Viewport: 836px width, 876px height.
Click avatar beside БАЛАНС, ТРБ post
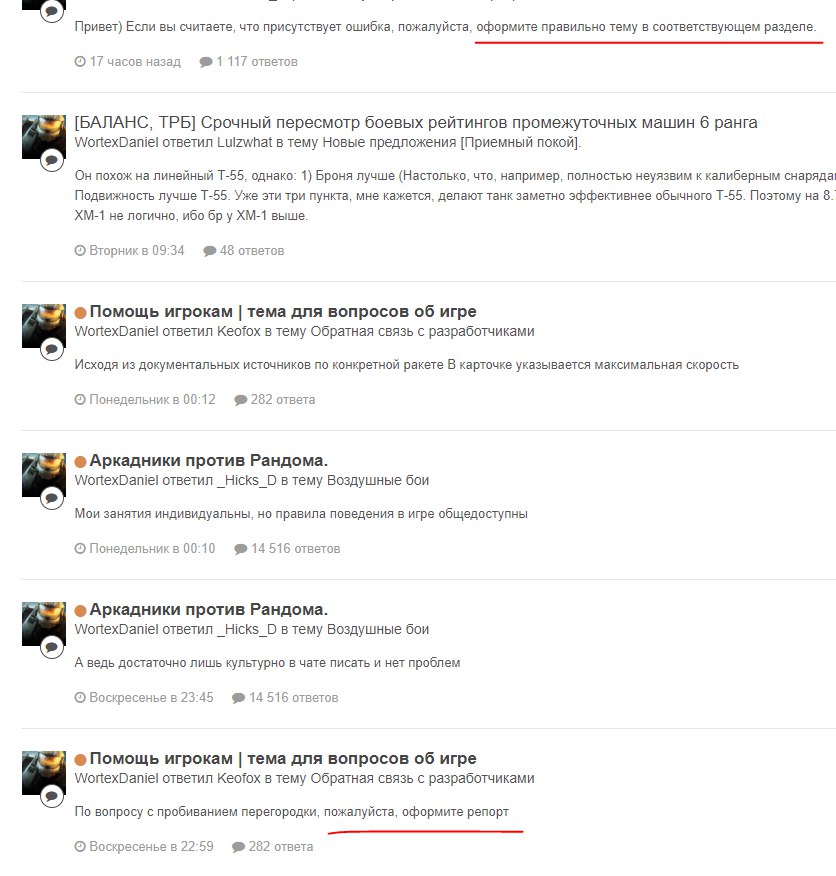tap(44, 137)
